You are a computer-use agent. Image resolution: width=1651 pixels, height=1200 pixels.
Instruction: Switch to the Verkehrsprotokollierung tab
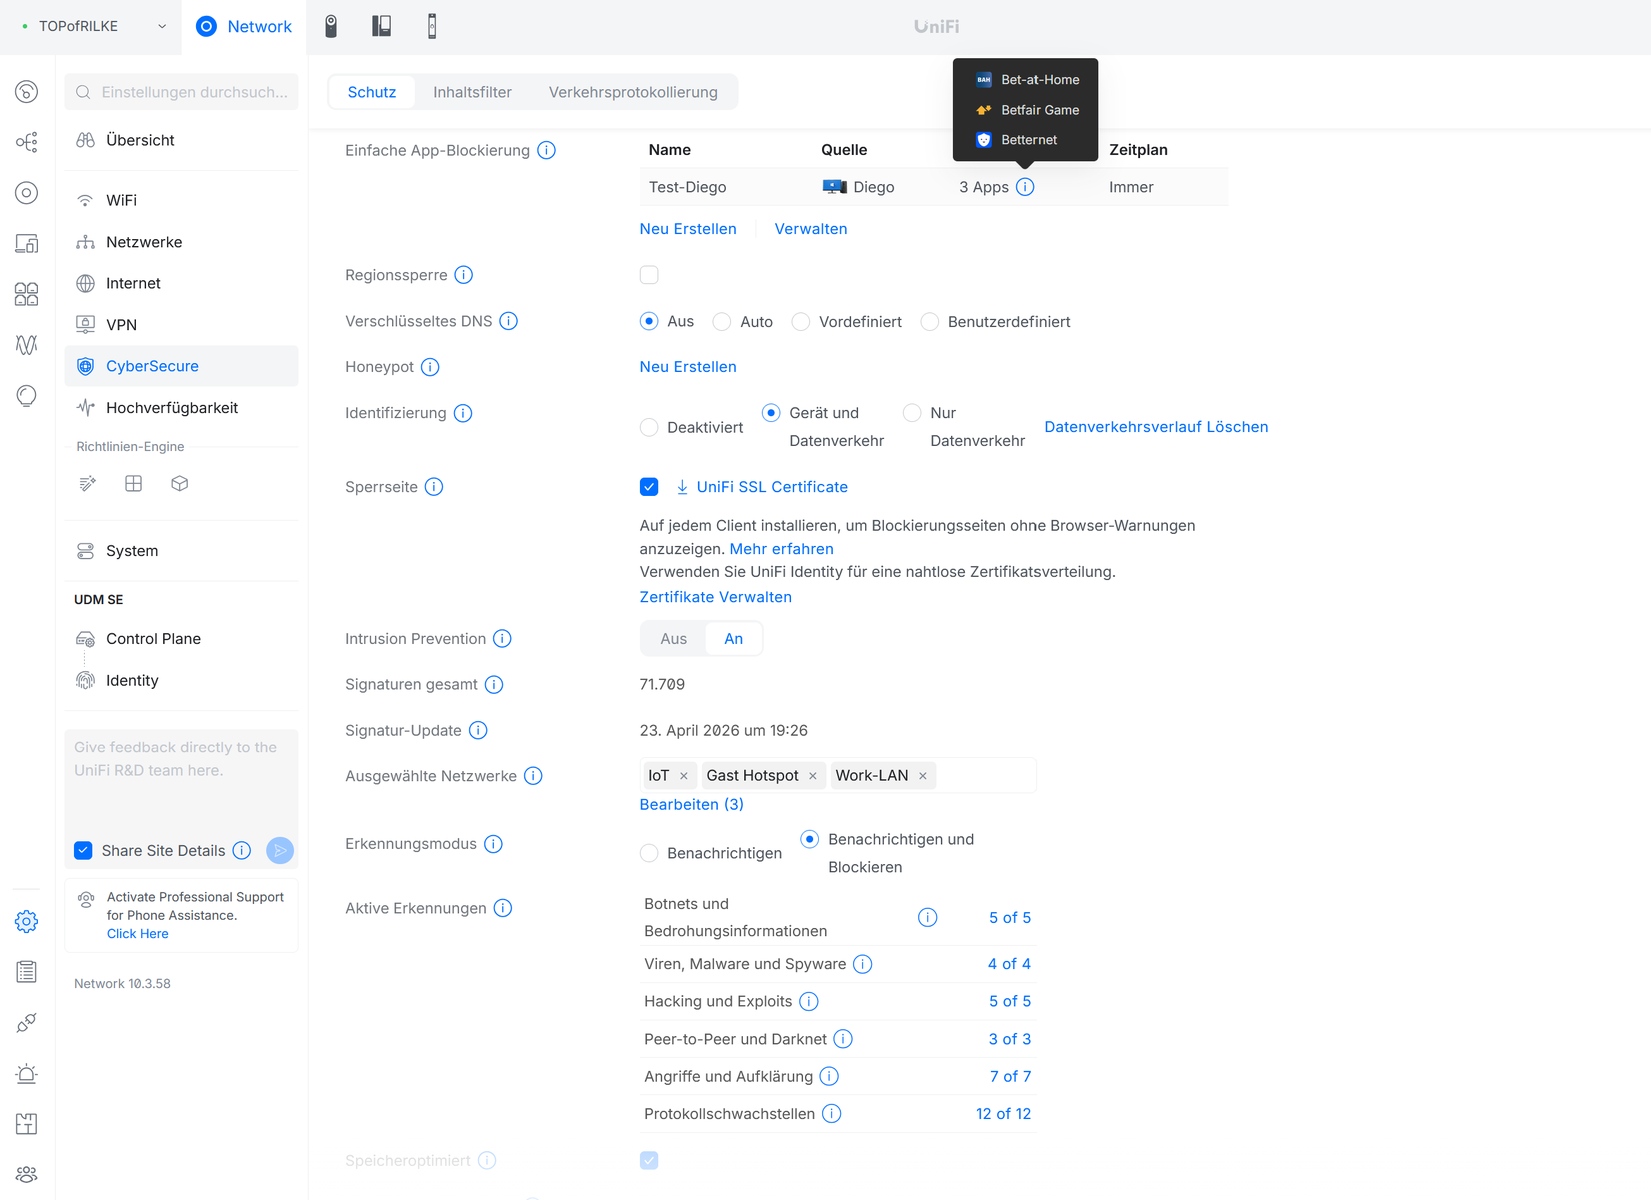(633, 92)
